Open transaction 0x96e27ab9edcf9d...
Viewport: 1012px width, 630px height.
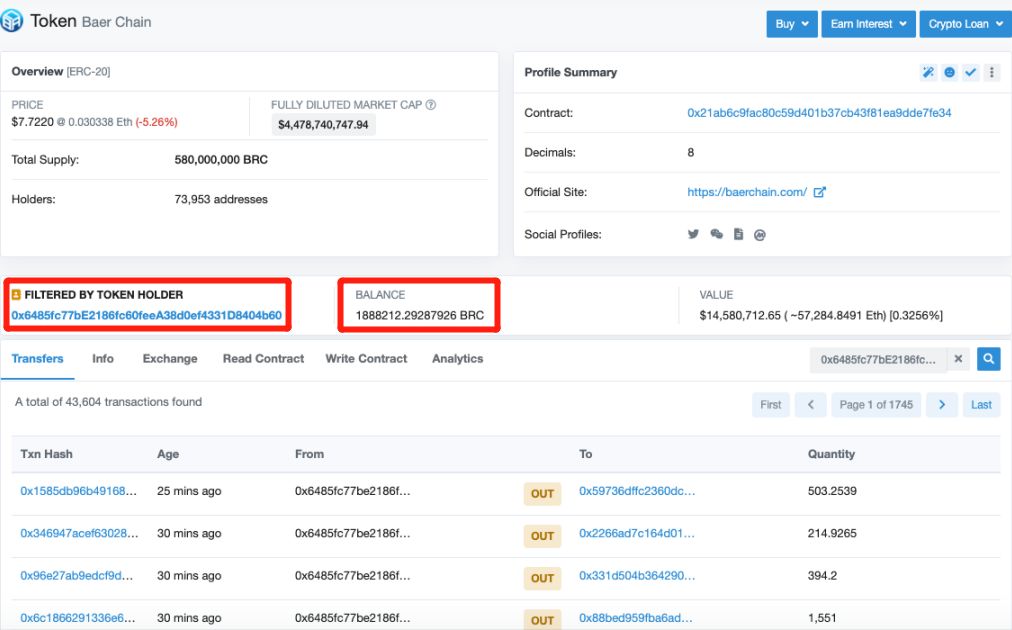click(76, 575)
